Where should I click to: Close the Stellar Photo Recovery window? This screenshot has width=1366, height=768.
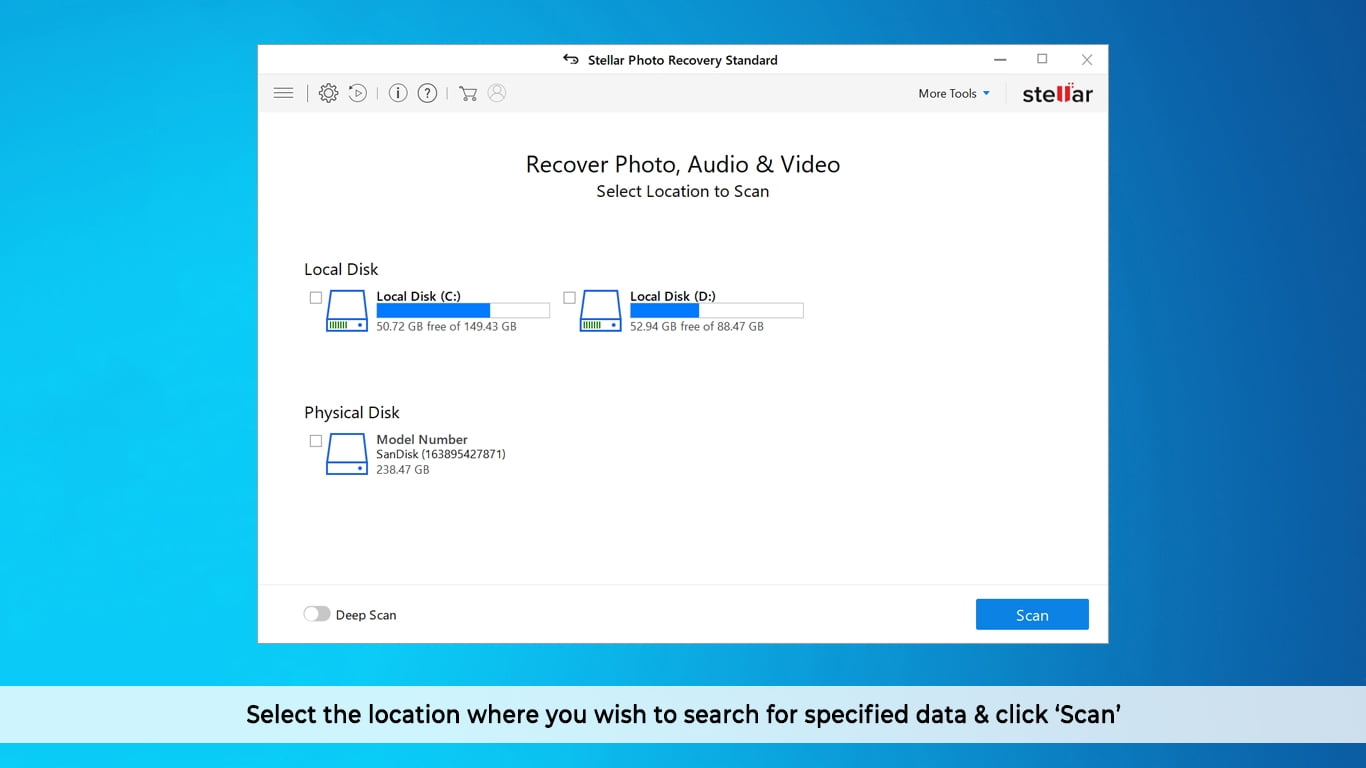(1087, 60)
